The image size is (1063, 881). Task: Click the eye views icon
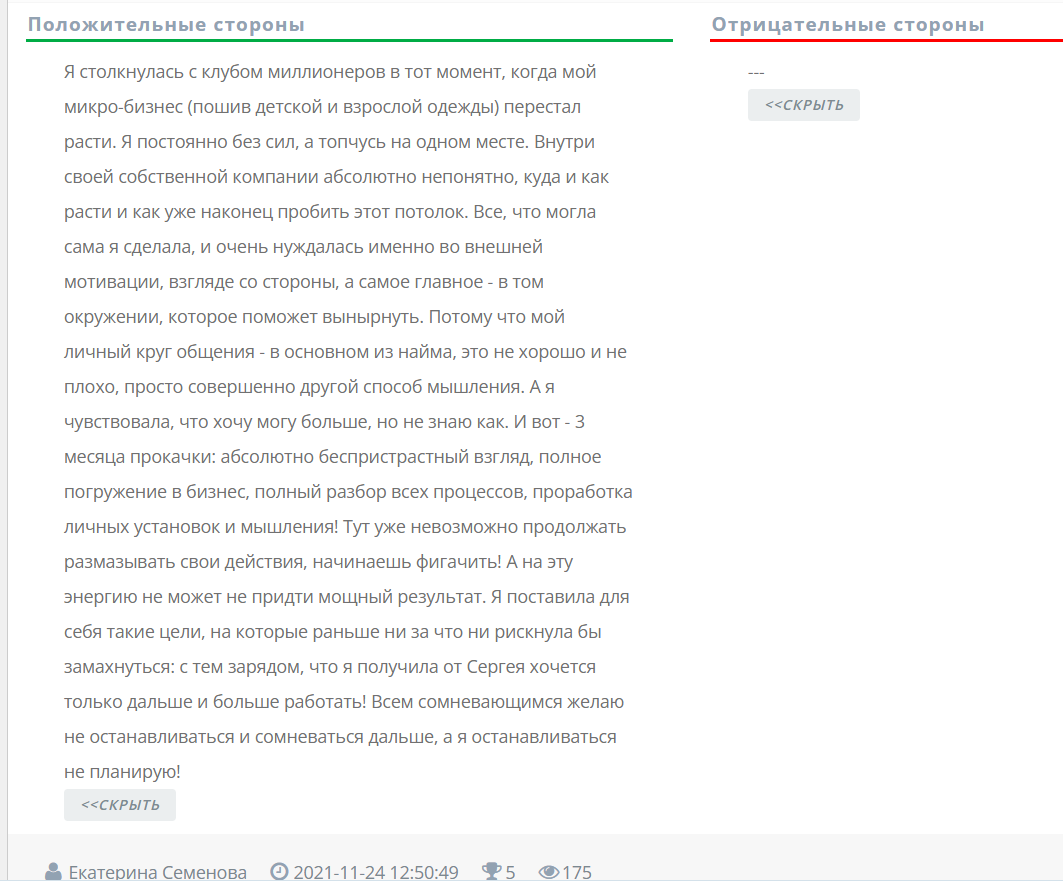(x=548, y=872)
